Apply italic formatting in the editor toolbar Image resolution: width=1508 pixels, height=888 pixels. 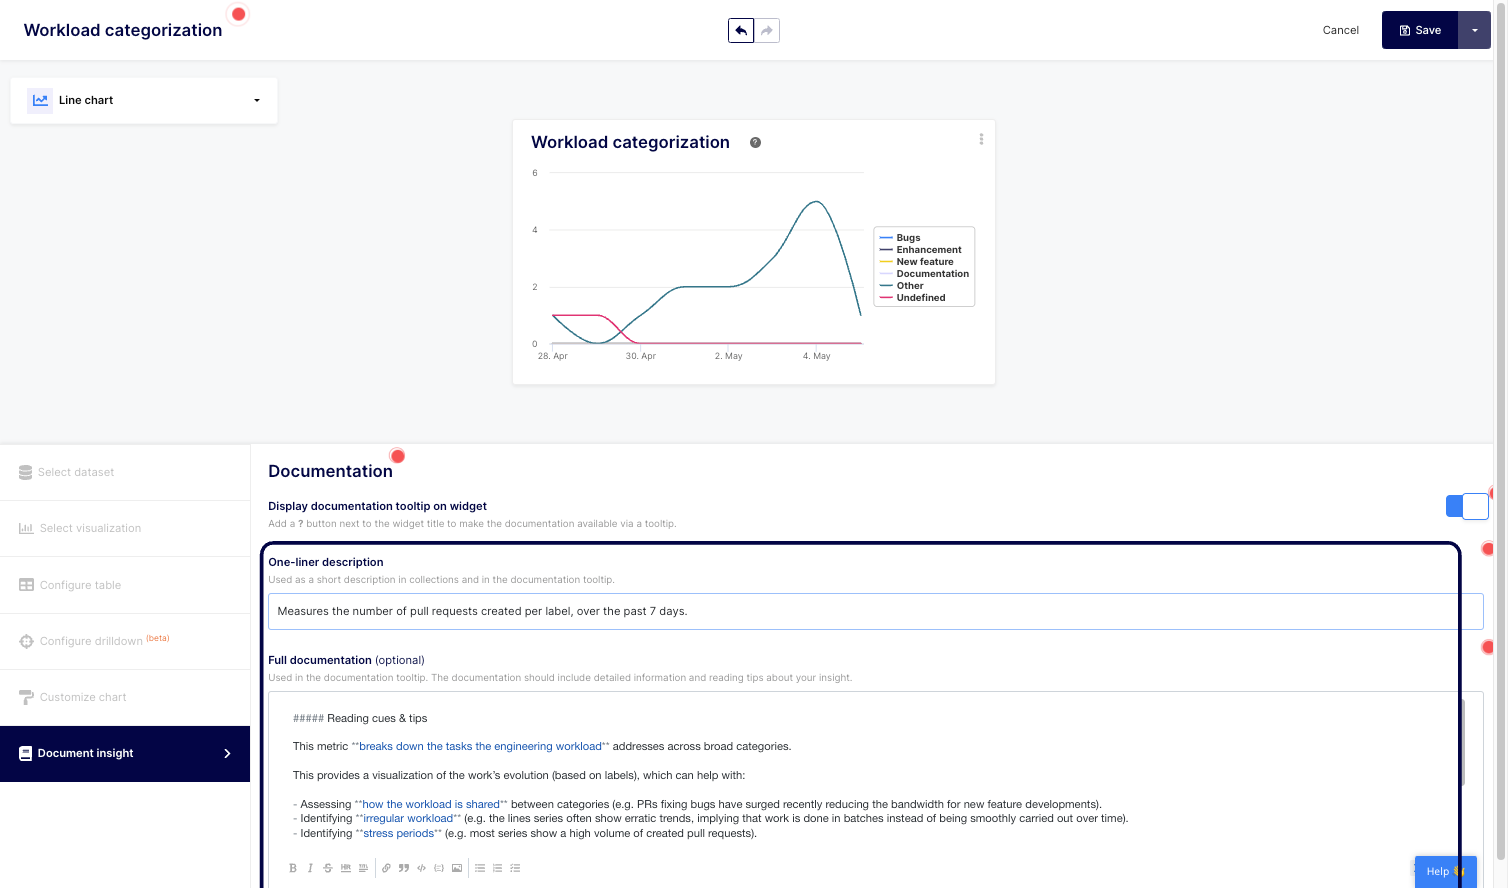tap(310, 868)
